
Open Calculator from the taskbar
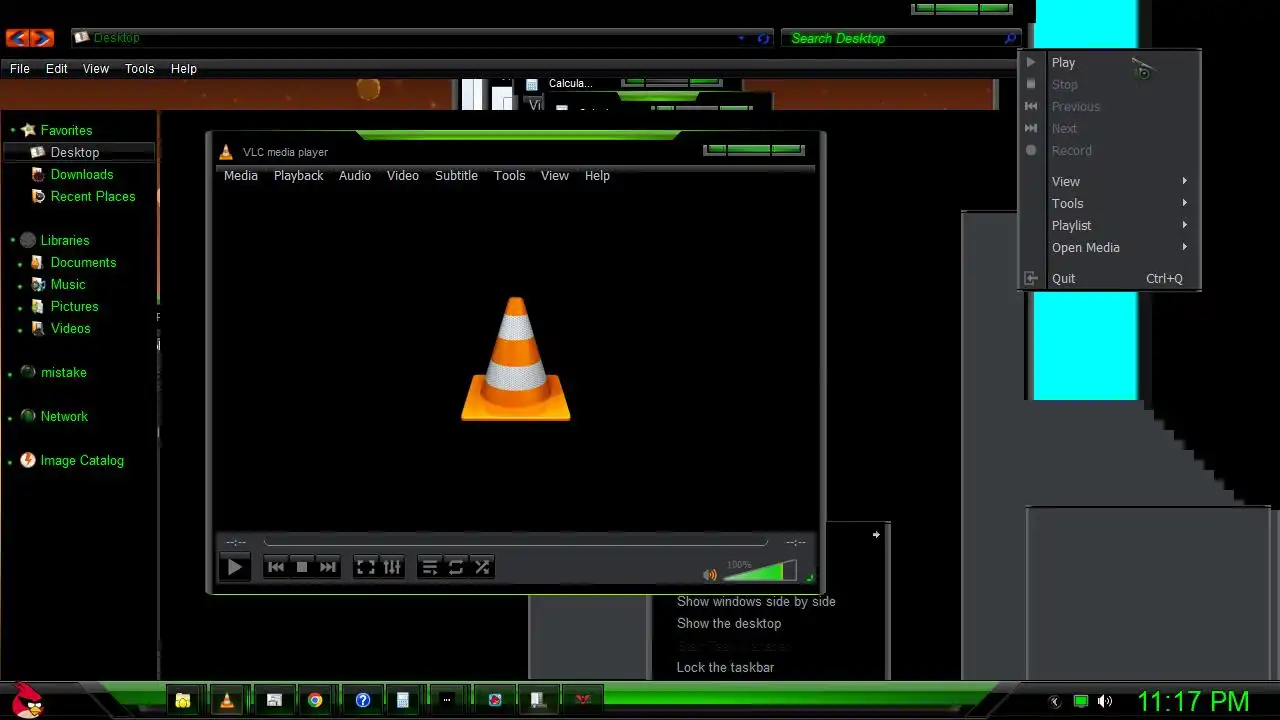click(403, 700)
